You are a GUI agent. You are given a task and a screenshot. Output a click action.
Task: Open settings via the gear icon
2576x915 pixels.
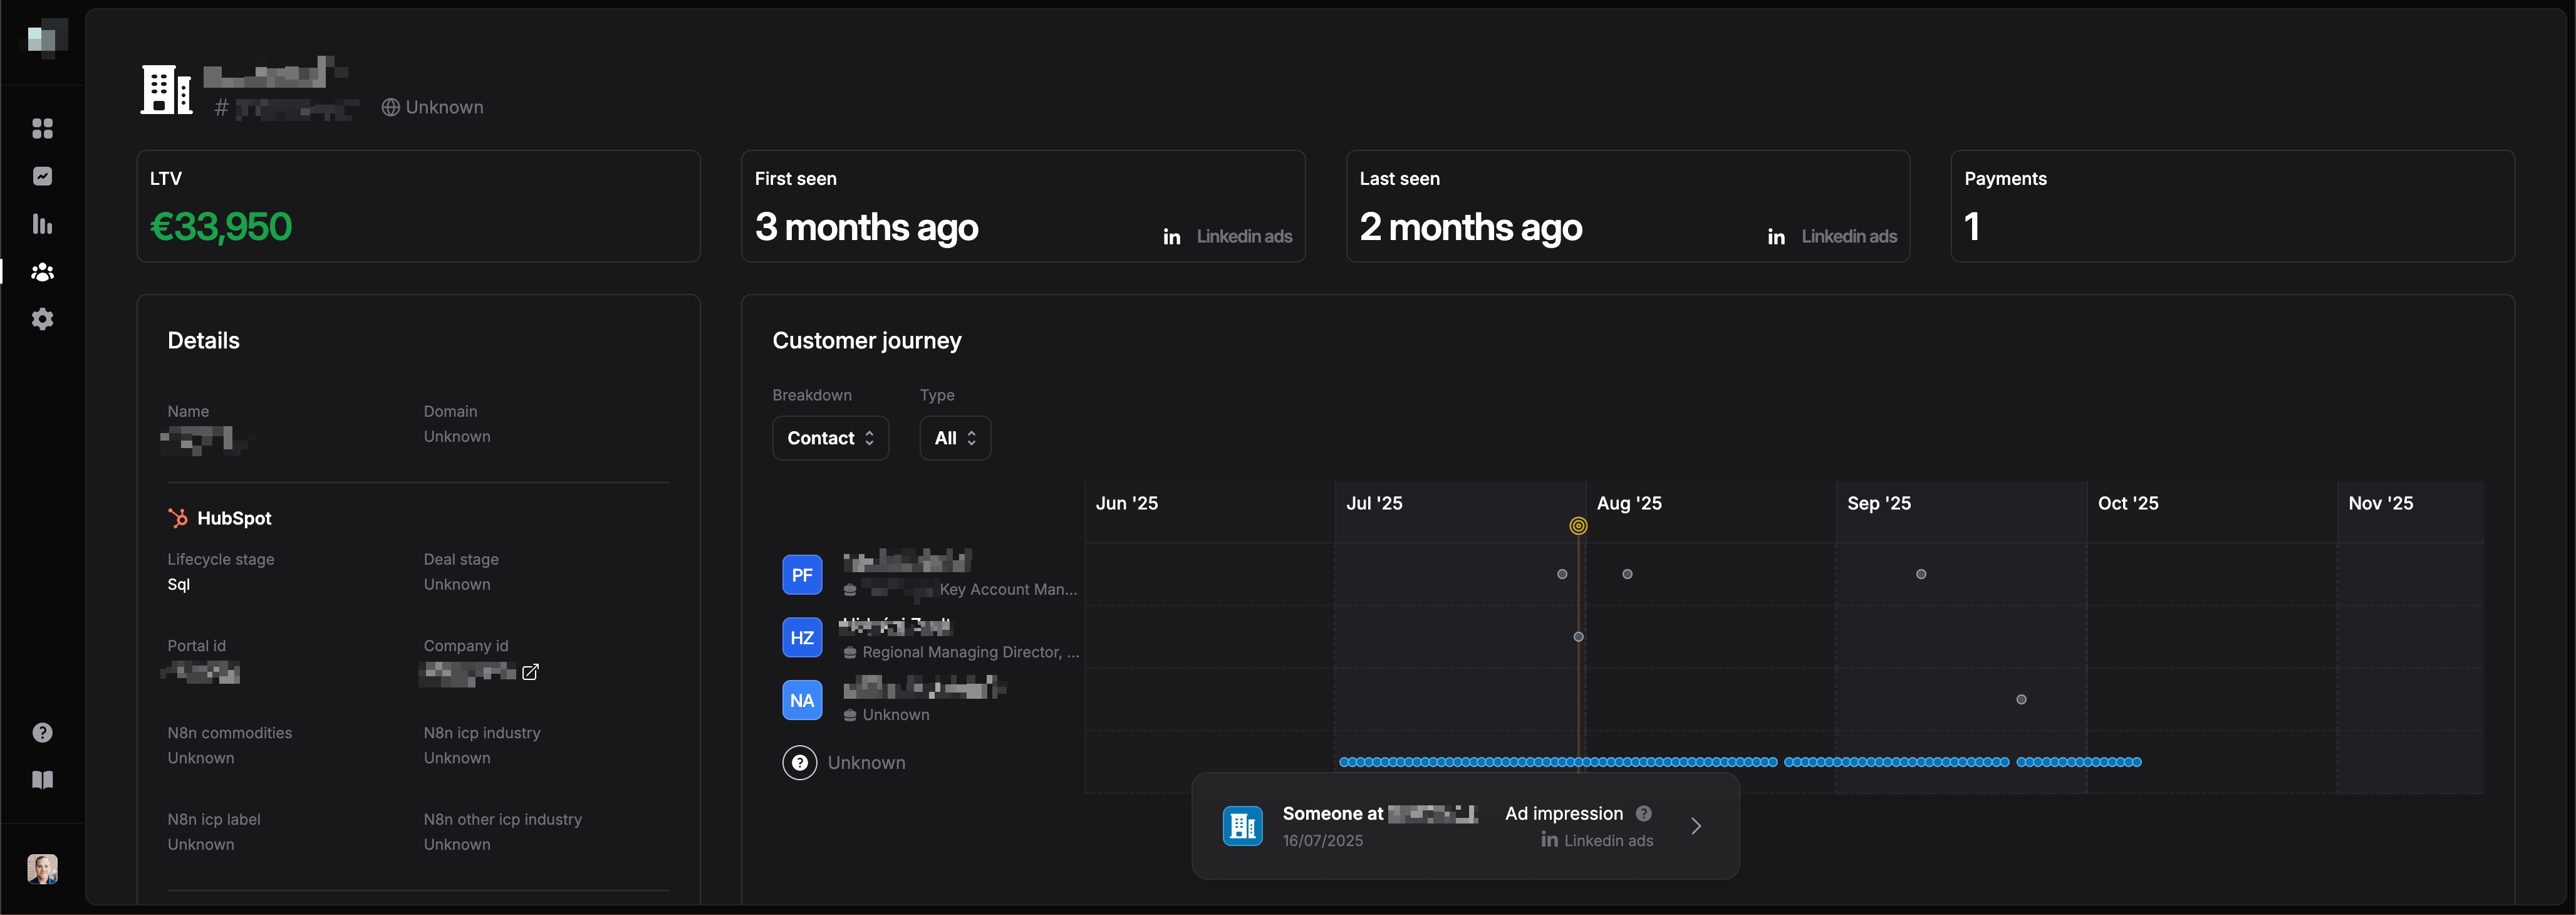click(42, 318)
